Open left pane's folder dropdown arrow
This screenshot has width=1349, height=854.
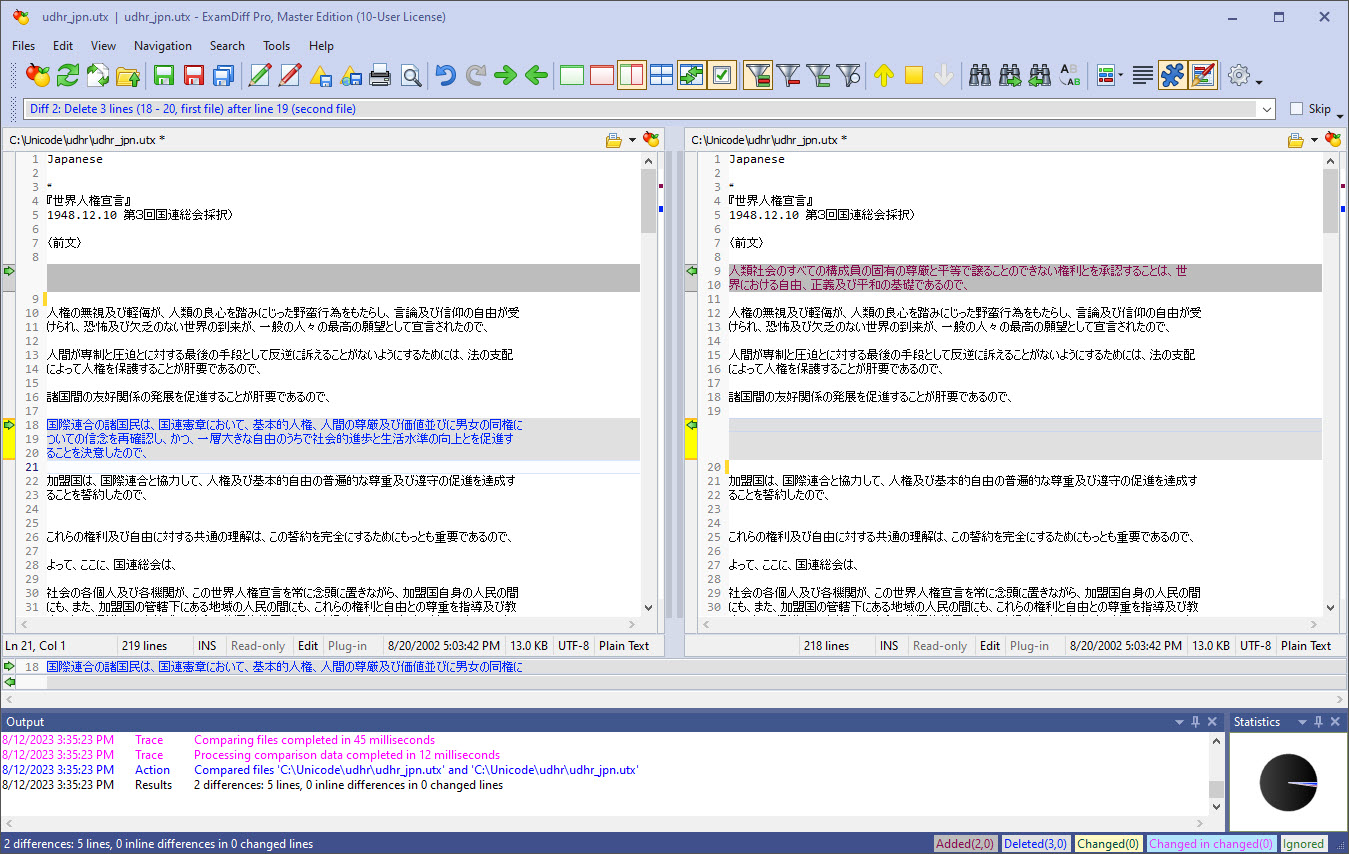632,140
